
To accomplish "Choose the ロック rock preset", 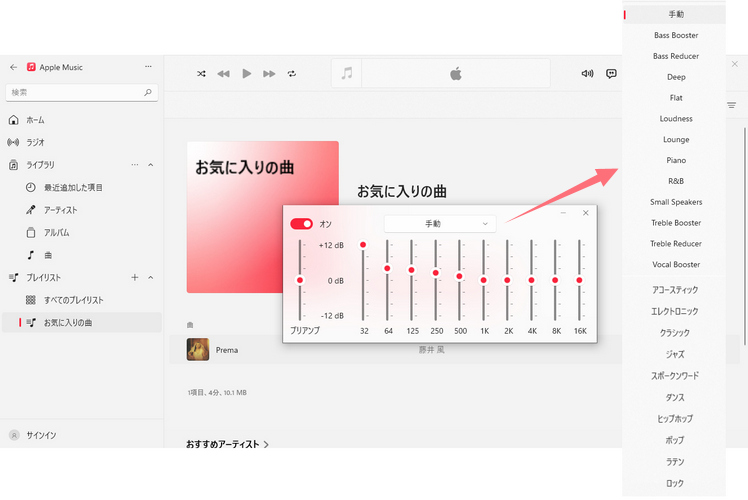I will coord(675,483).
